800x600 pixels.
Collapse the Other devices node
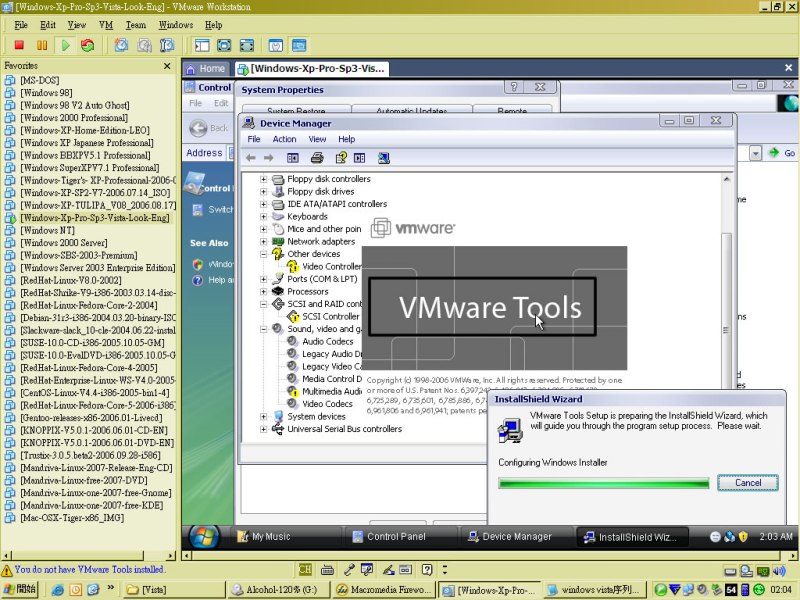point(263,254)
